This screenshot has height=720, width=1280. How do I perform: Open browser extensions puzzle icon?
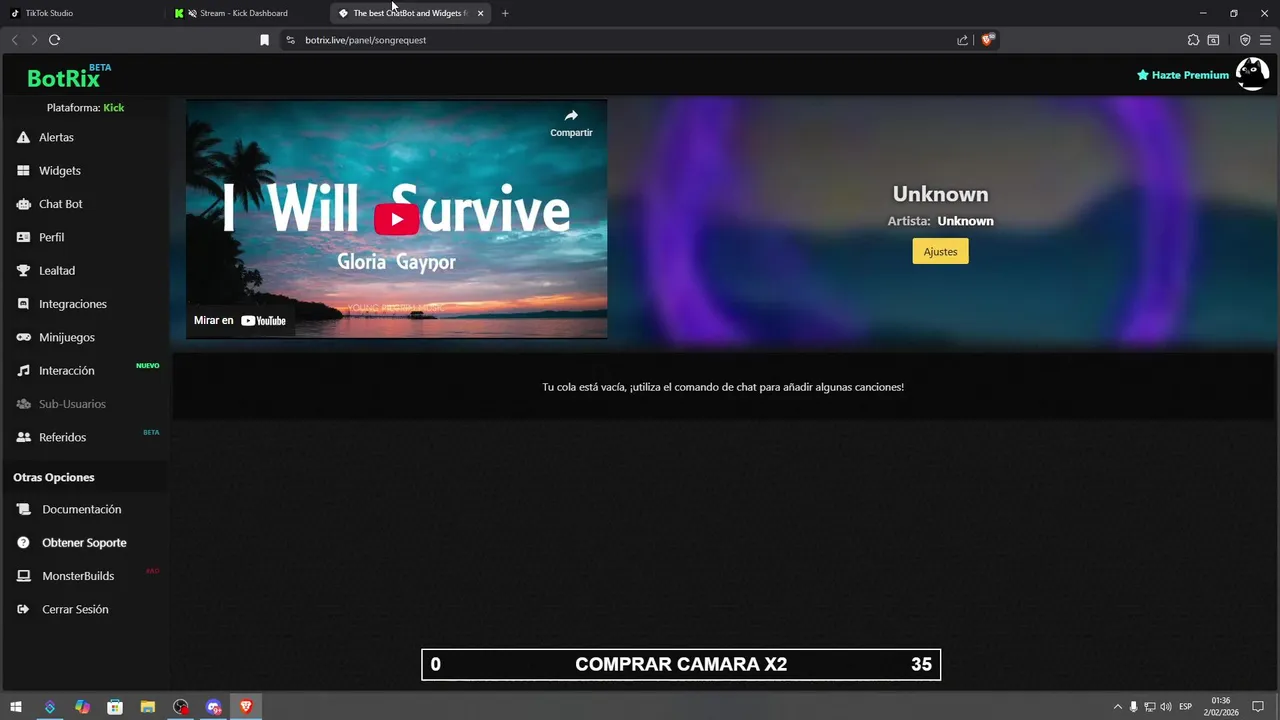(1193, 40)
